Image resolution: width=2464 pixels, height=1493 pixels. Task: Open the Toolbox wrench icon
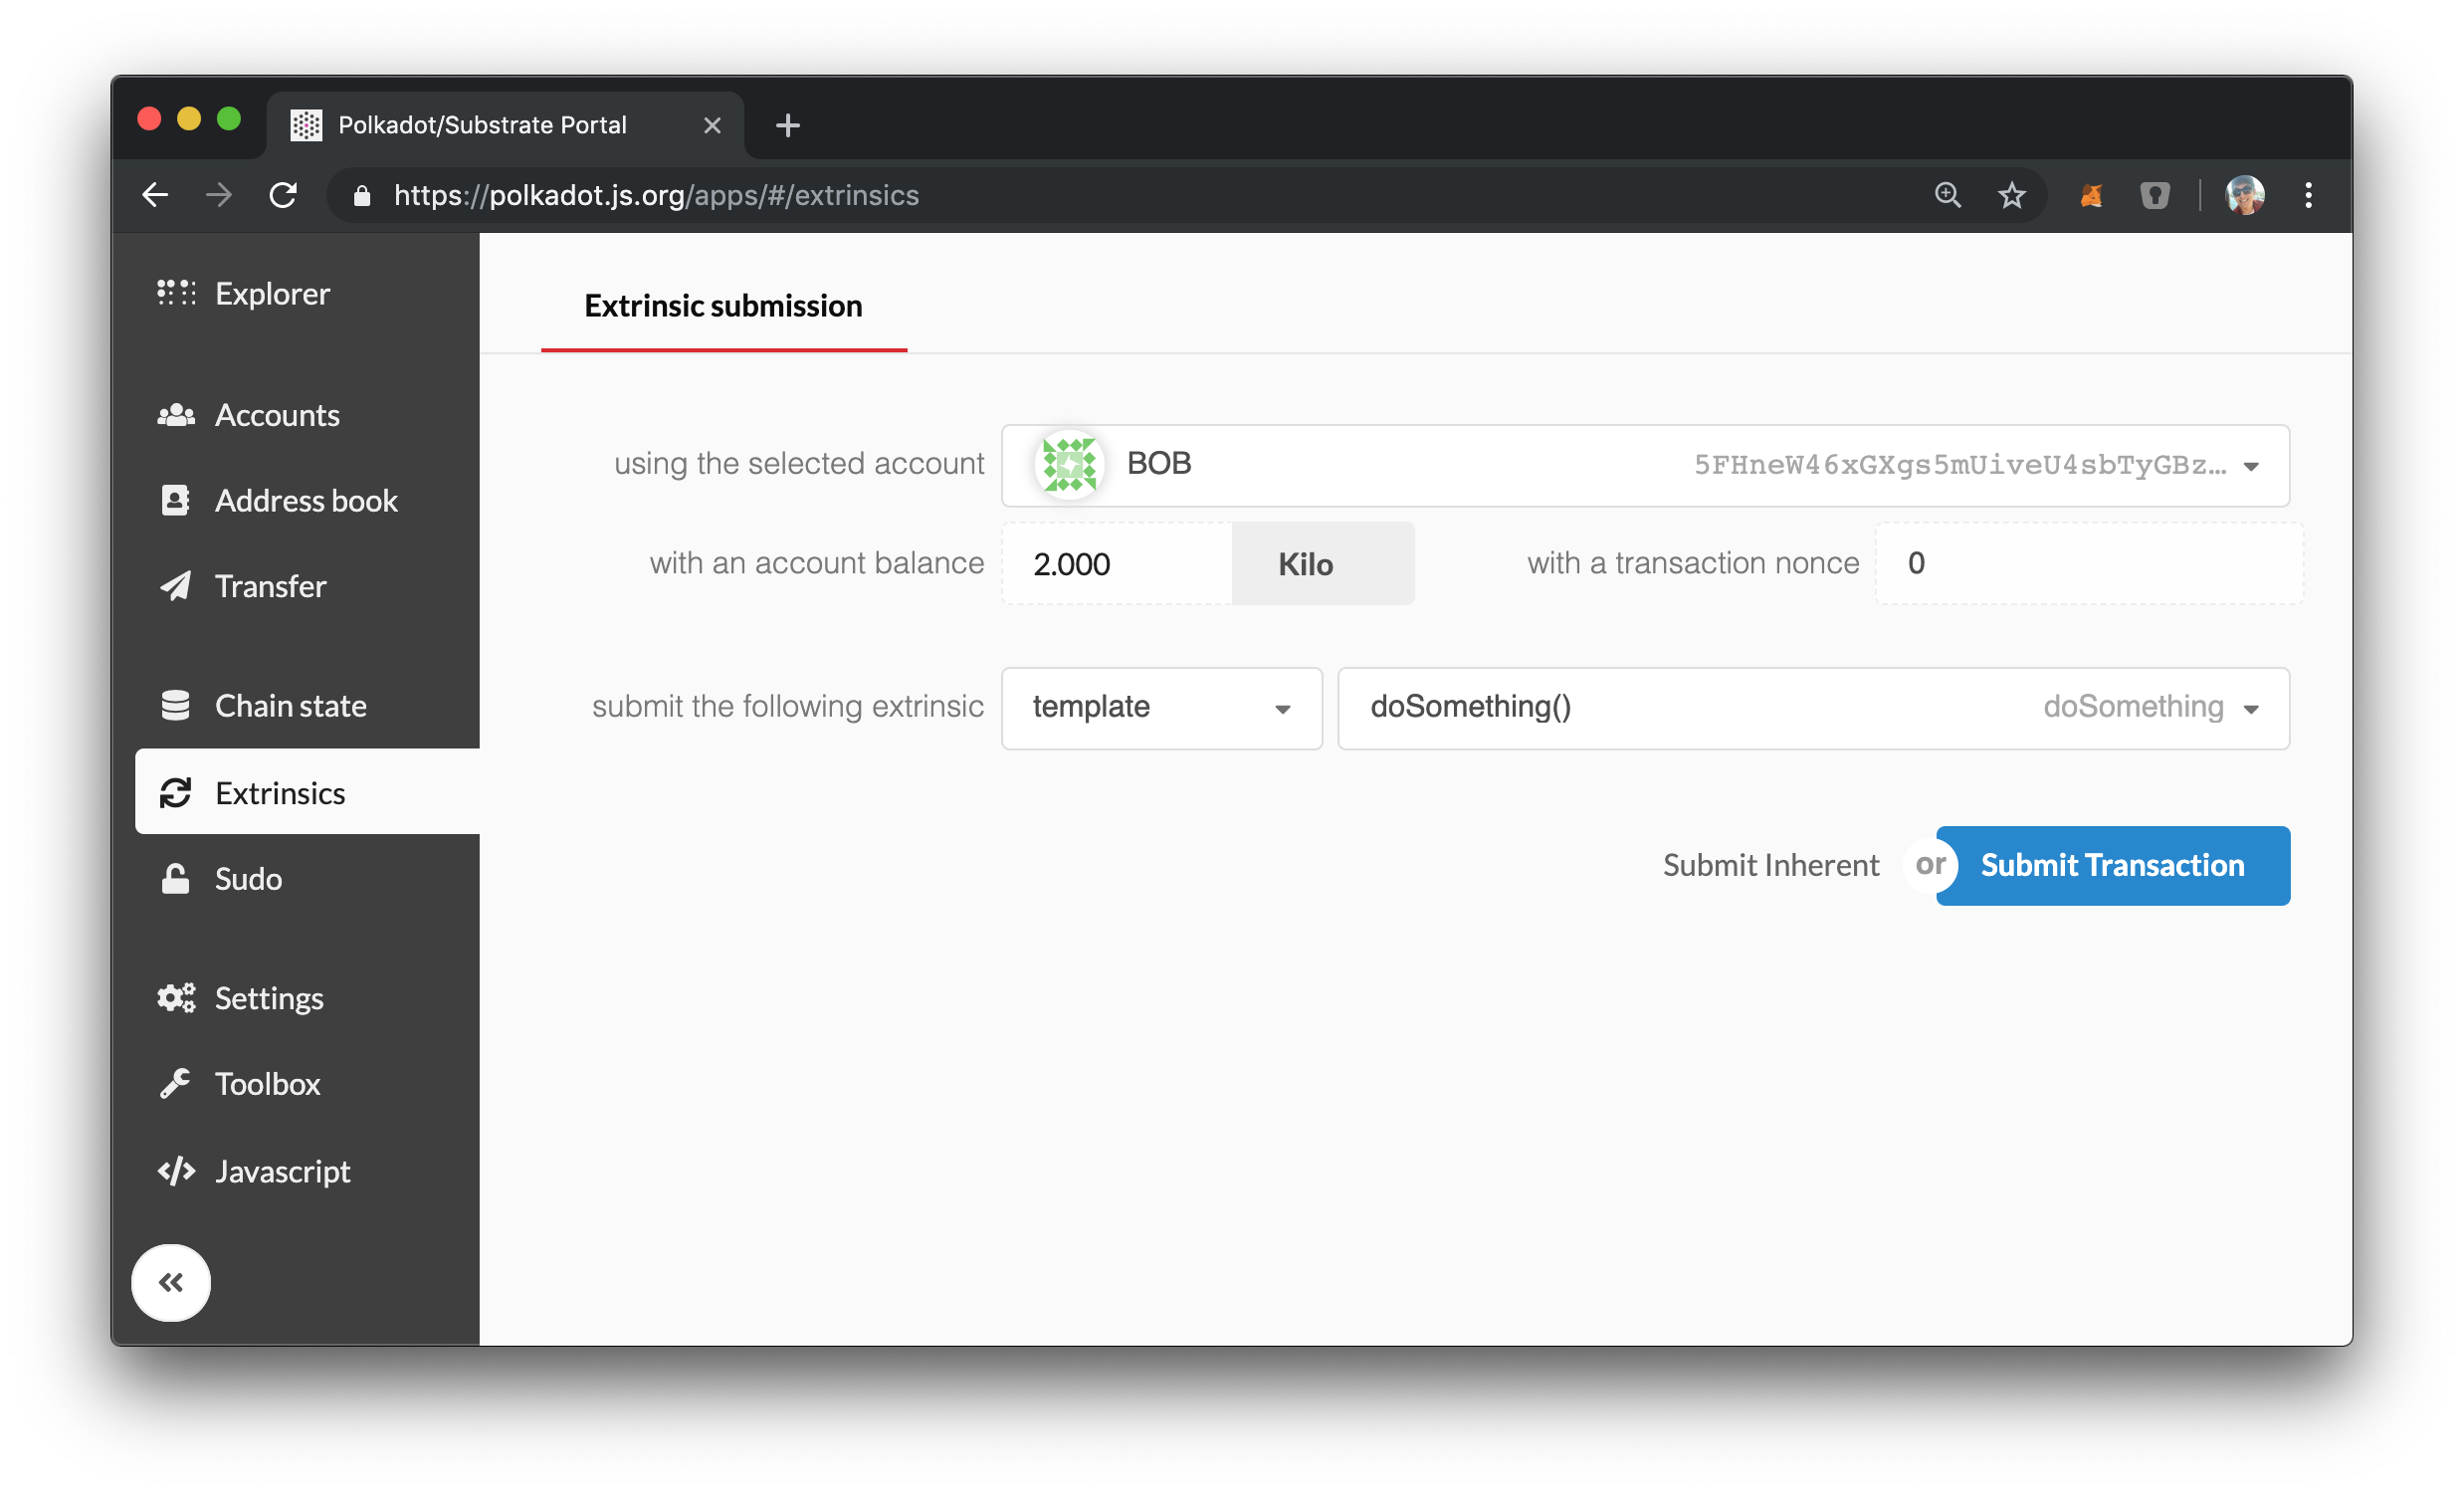[x=176, y=1083]
